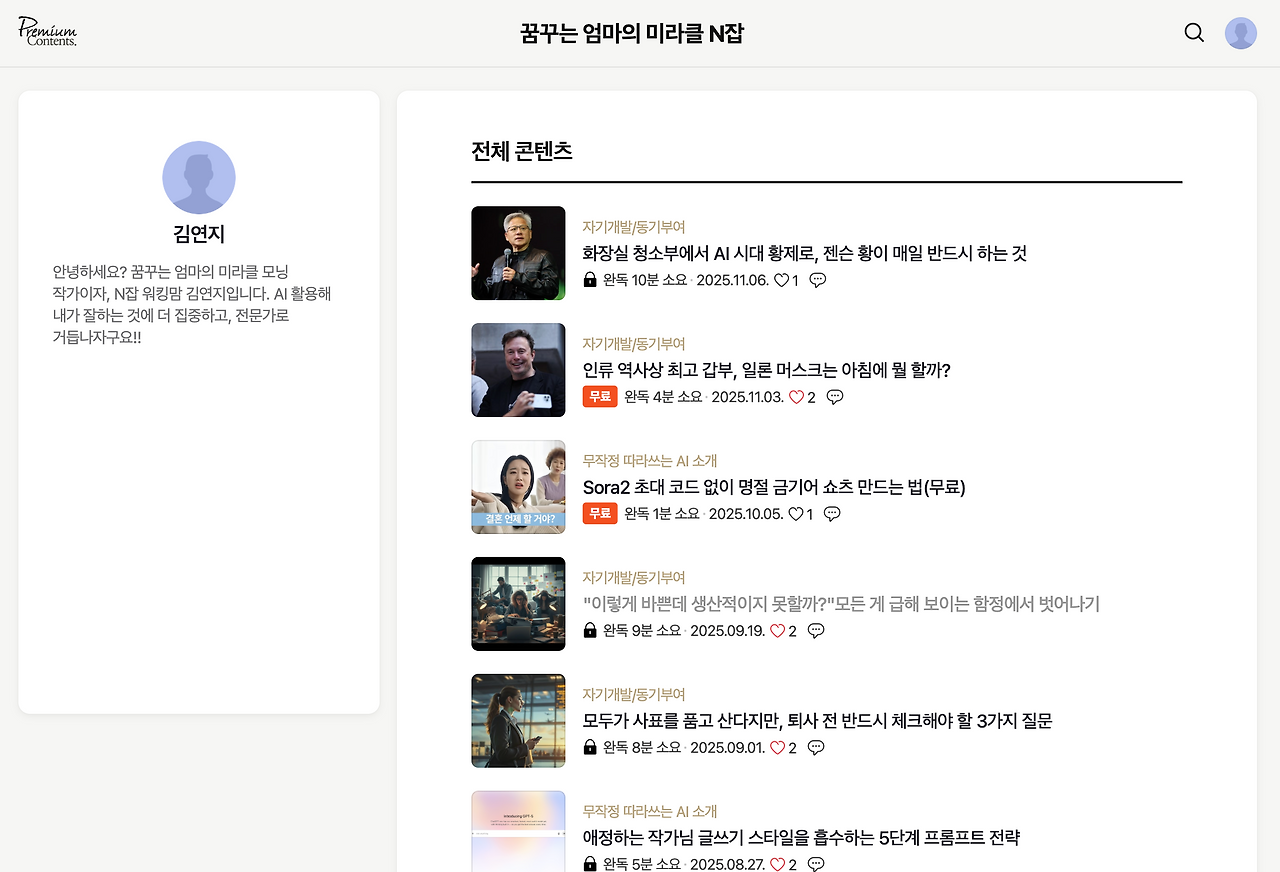Open comments on the 일론 머스크 article
This screenshot has width=1280, height=872.
835,397
